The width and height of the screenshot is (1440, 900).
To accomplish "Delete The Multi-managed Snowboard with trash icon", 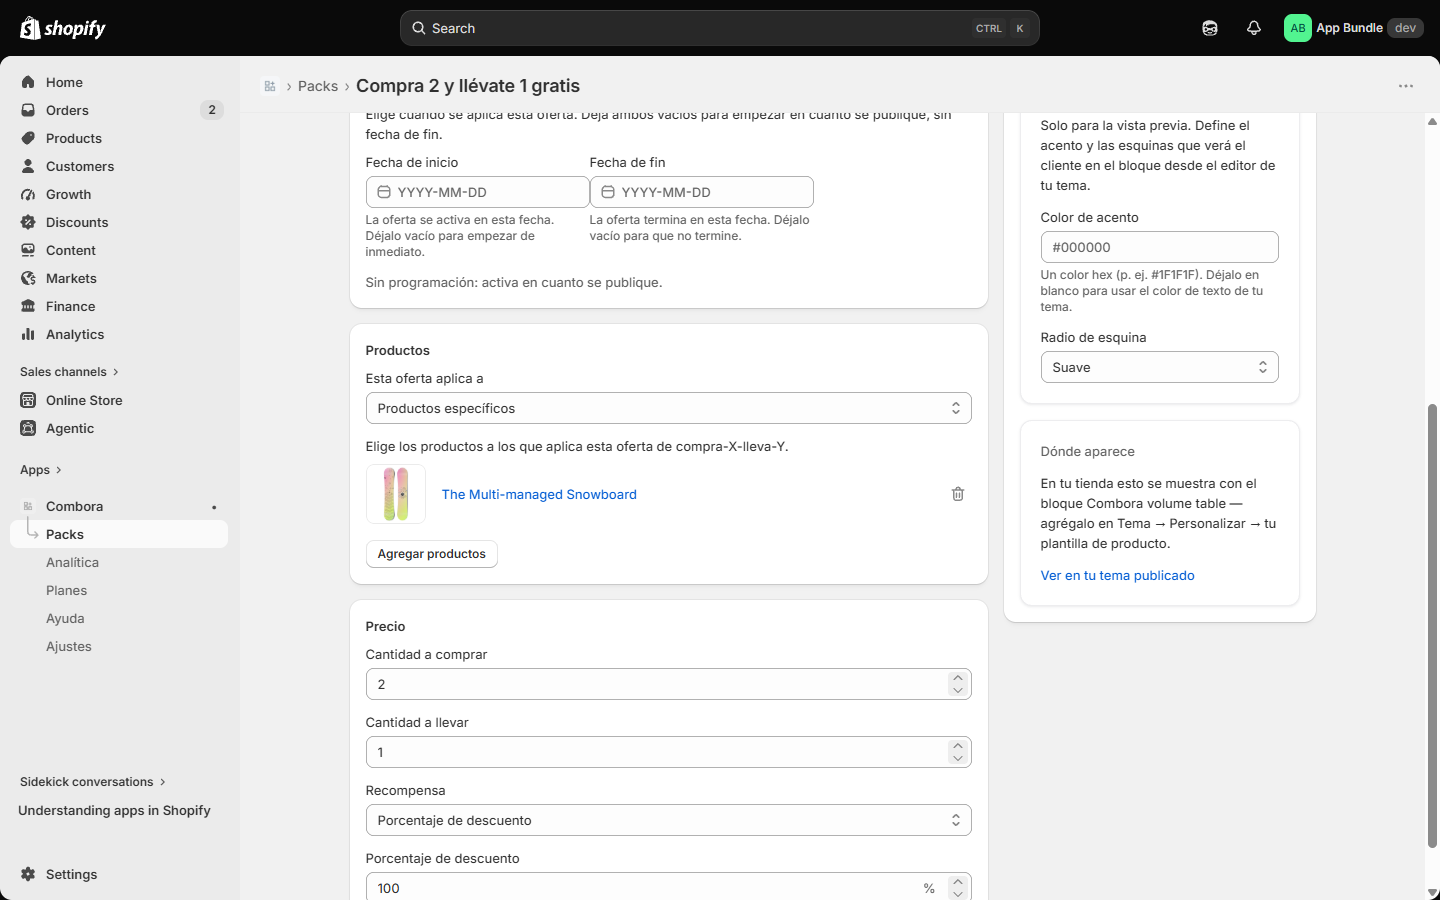I will (x=958, y=494).
